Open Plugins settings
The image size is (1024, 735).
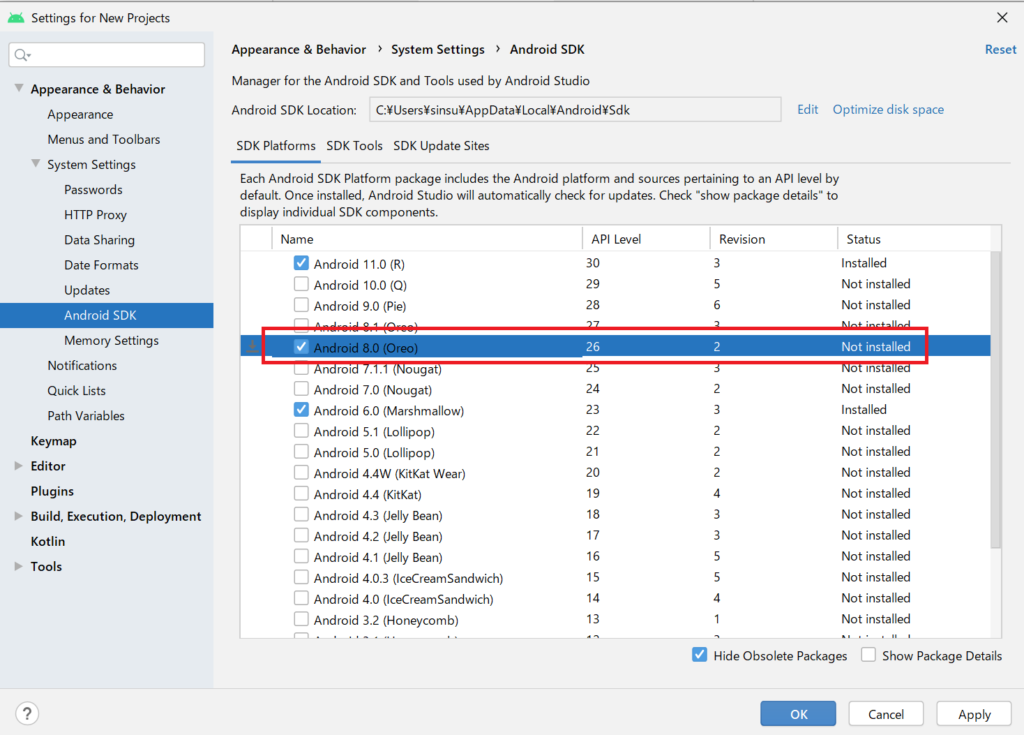[52, 491]
